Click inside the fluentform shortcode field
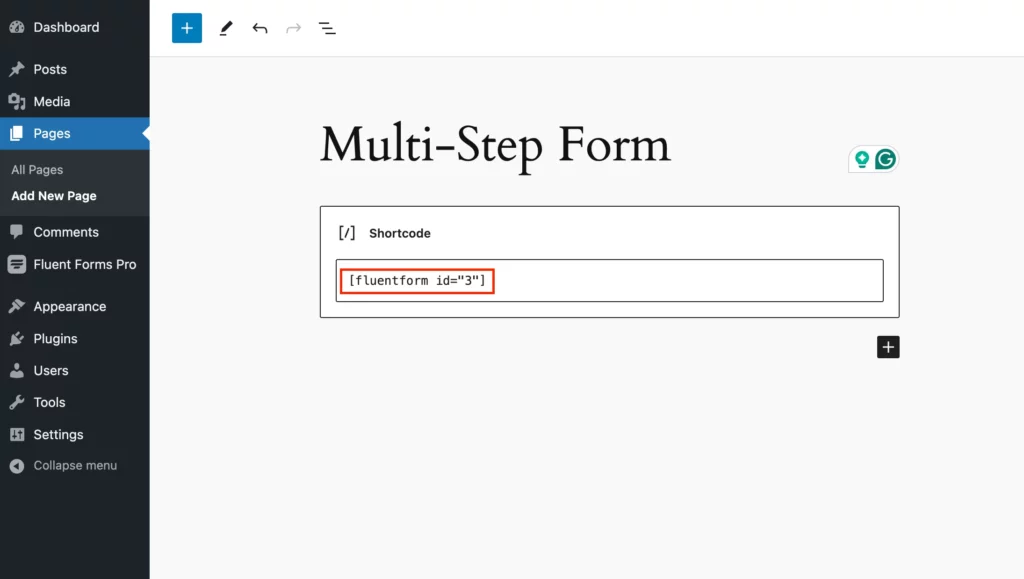This screenshot has height=579, width=1024. (x=415, y=281)
